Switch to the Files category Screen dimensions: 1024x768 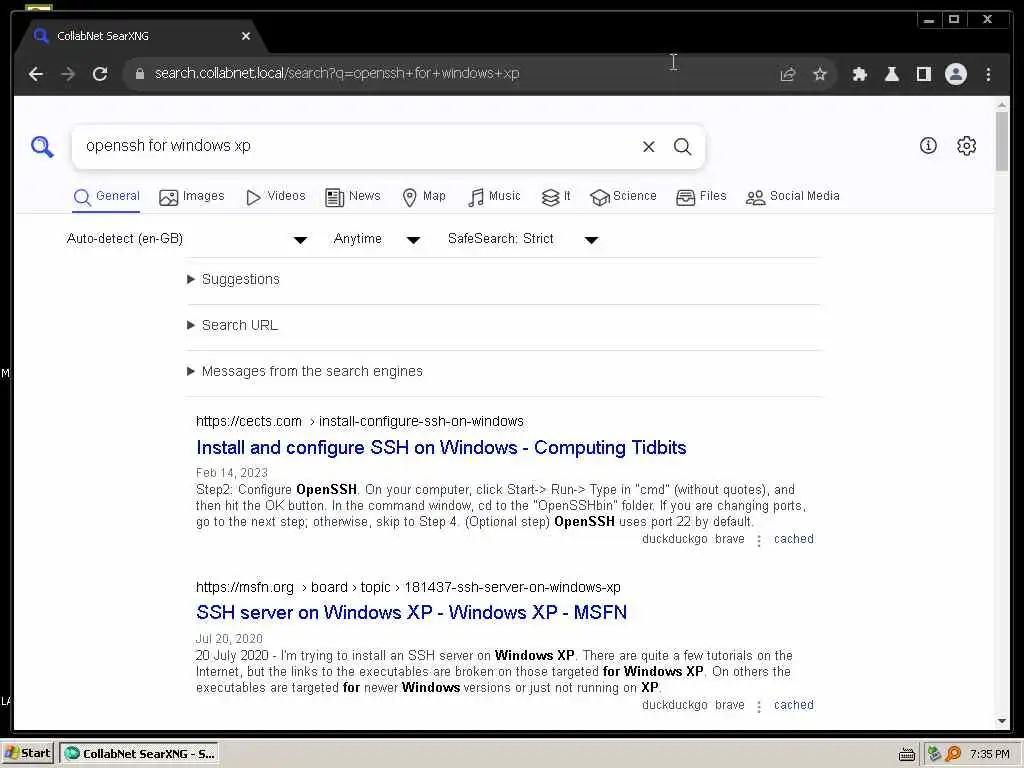point(701,197)
